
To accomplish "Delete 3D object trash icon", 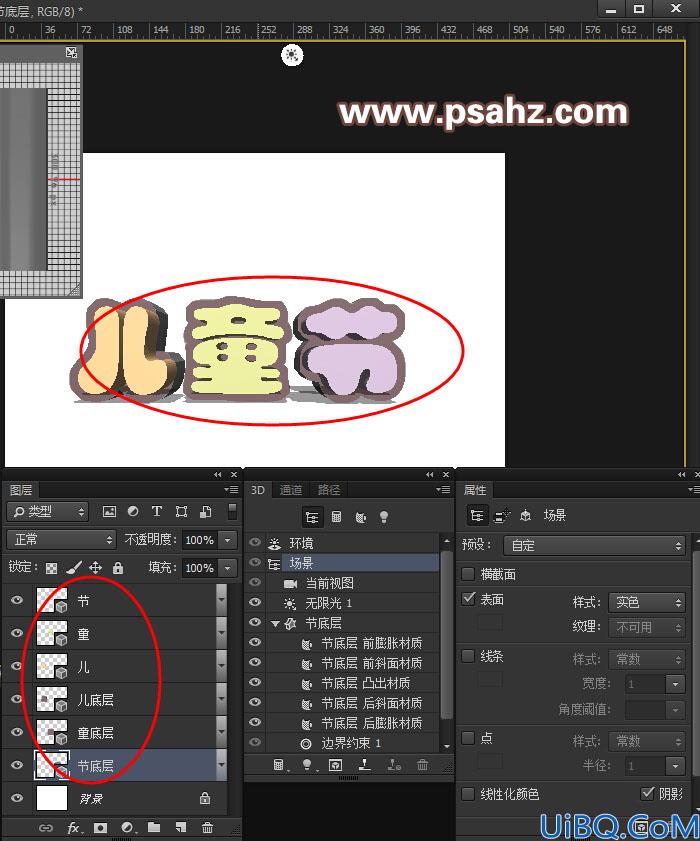I will click(423, 765).
